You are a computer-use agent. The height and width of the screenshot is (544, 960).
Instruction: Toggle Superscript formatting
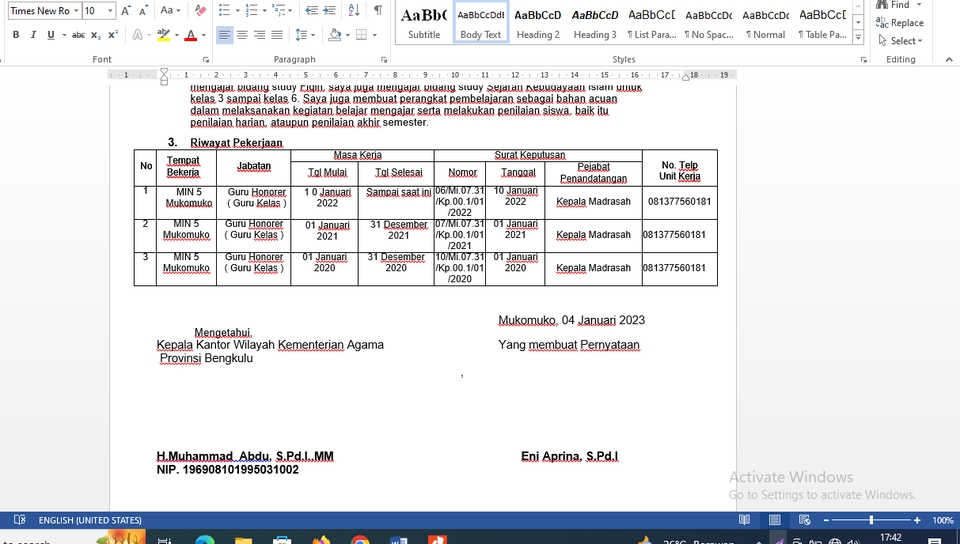click(113, 35)
